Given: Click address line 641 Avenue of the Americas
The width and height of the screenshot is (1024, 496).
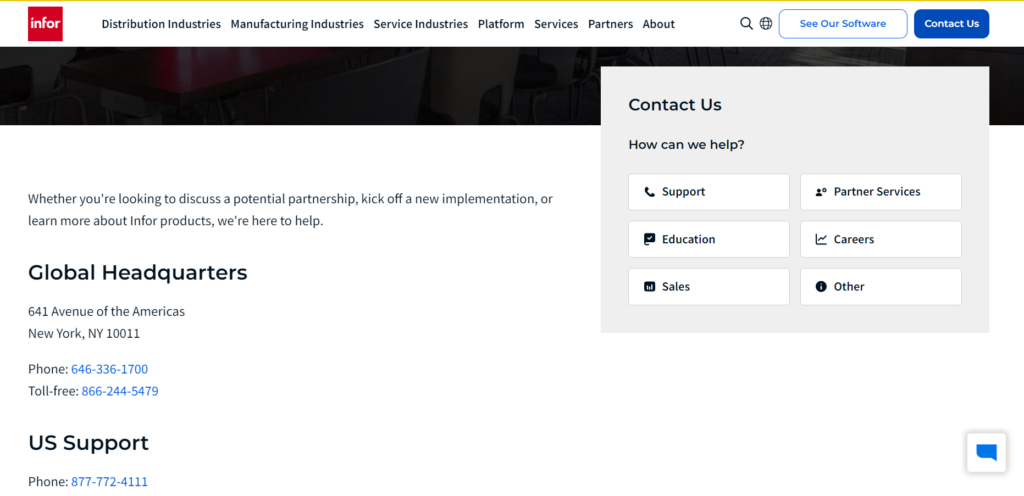Looking at the screenshot, I should click(106, 311).
